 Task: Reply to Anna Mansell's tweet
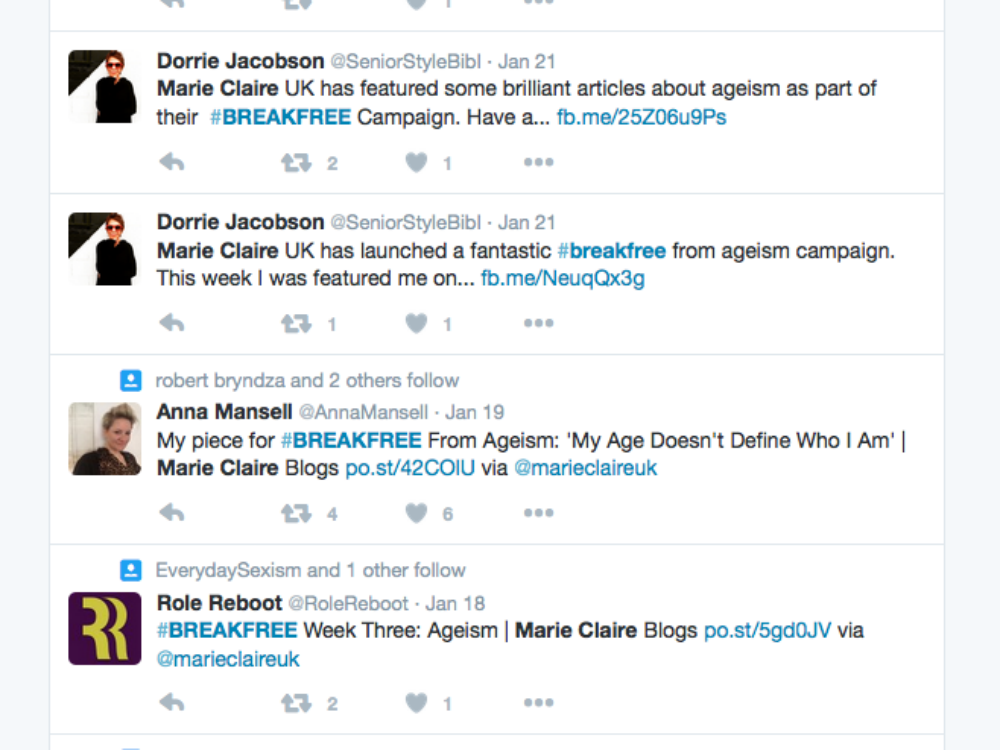click(172, 513)
